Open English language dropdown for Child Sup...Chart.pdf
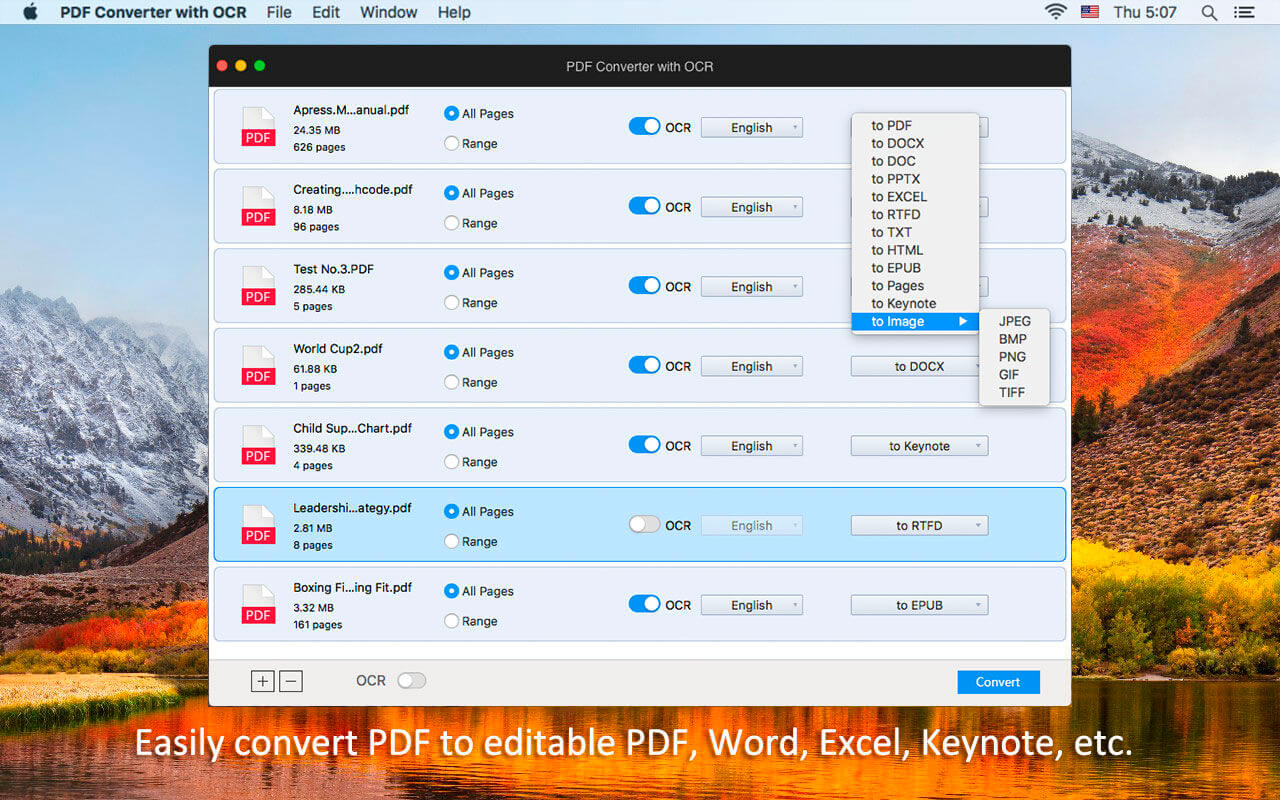The width and height of the screenshot is (1280, 800). (752, 446)
